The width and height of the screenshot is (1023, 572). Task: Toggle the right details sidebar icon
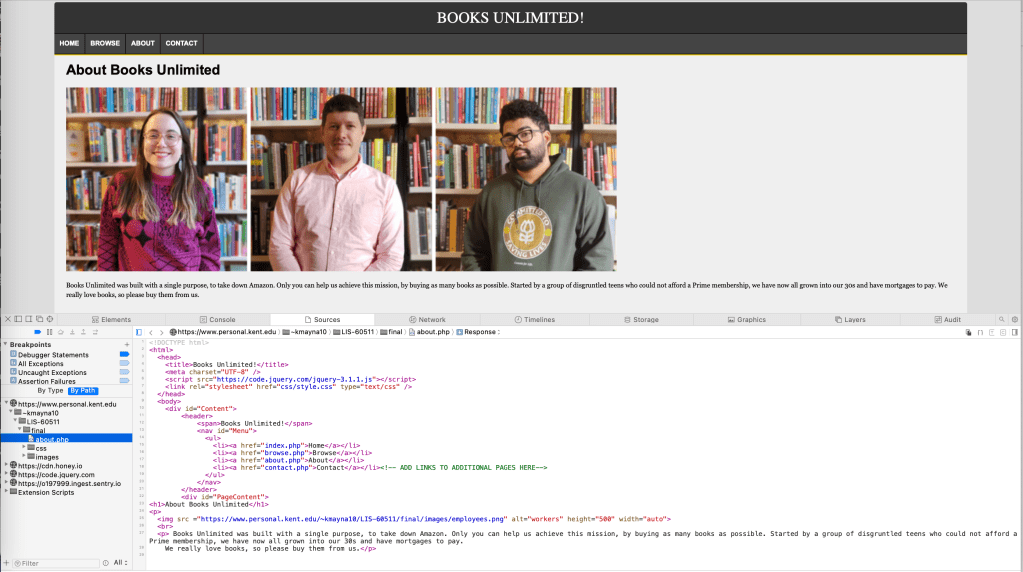tap(1016, 331)
